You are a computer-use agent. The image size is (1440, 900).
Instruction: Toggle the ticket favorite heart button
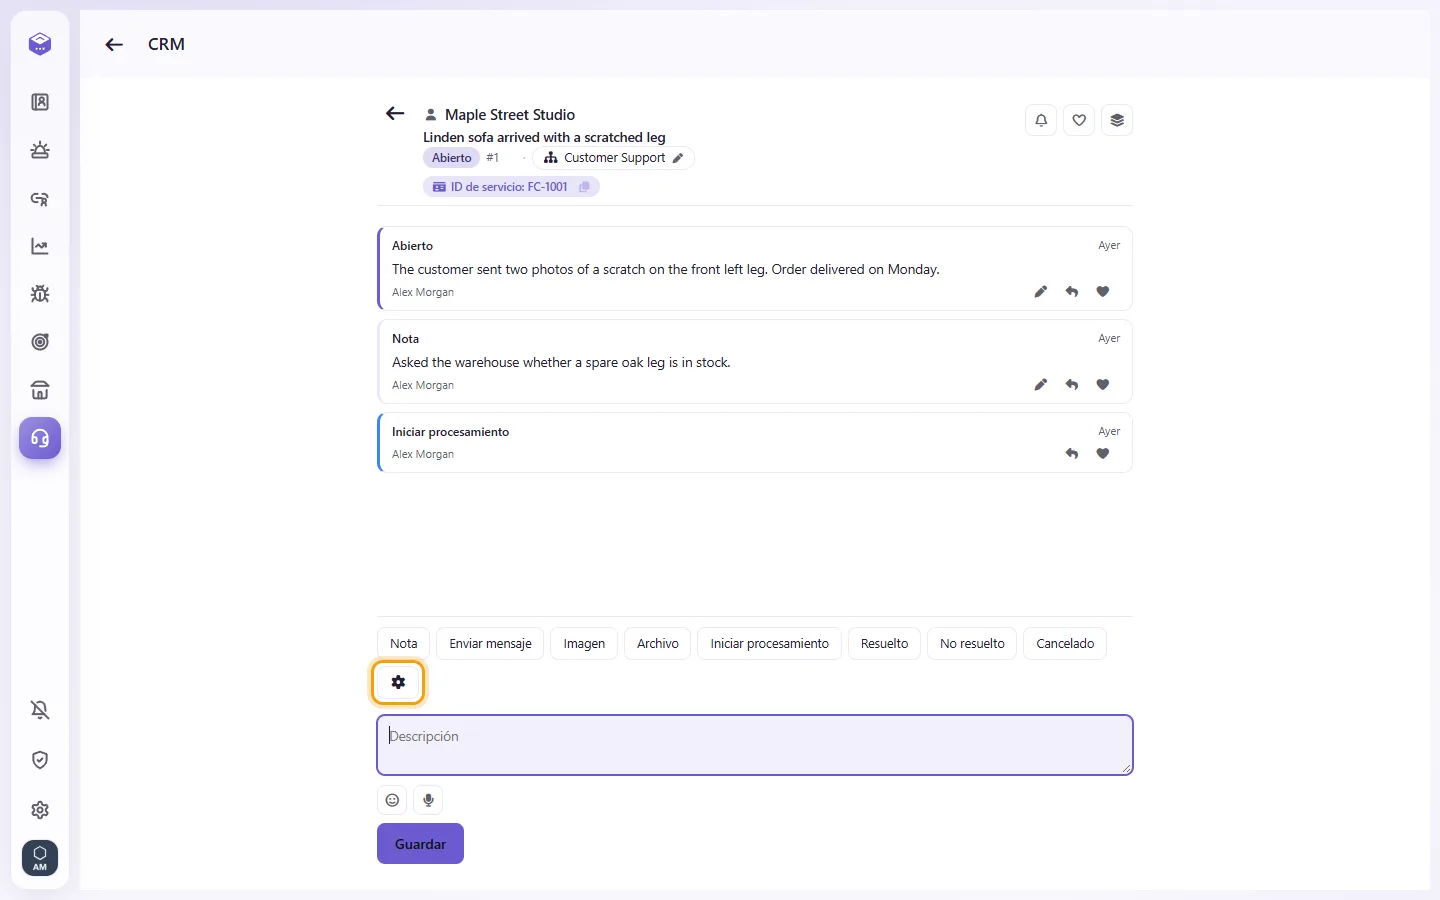tap(1079, 120)
